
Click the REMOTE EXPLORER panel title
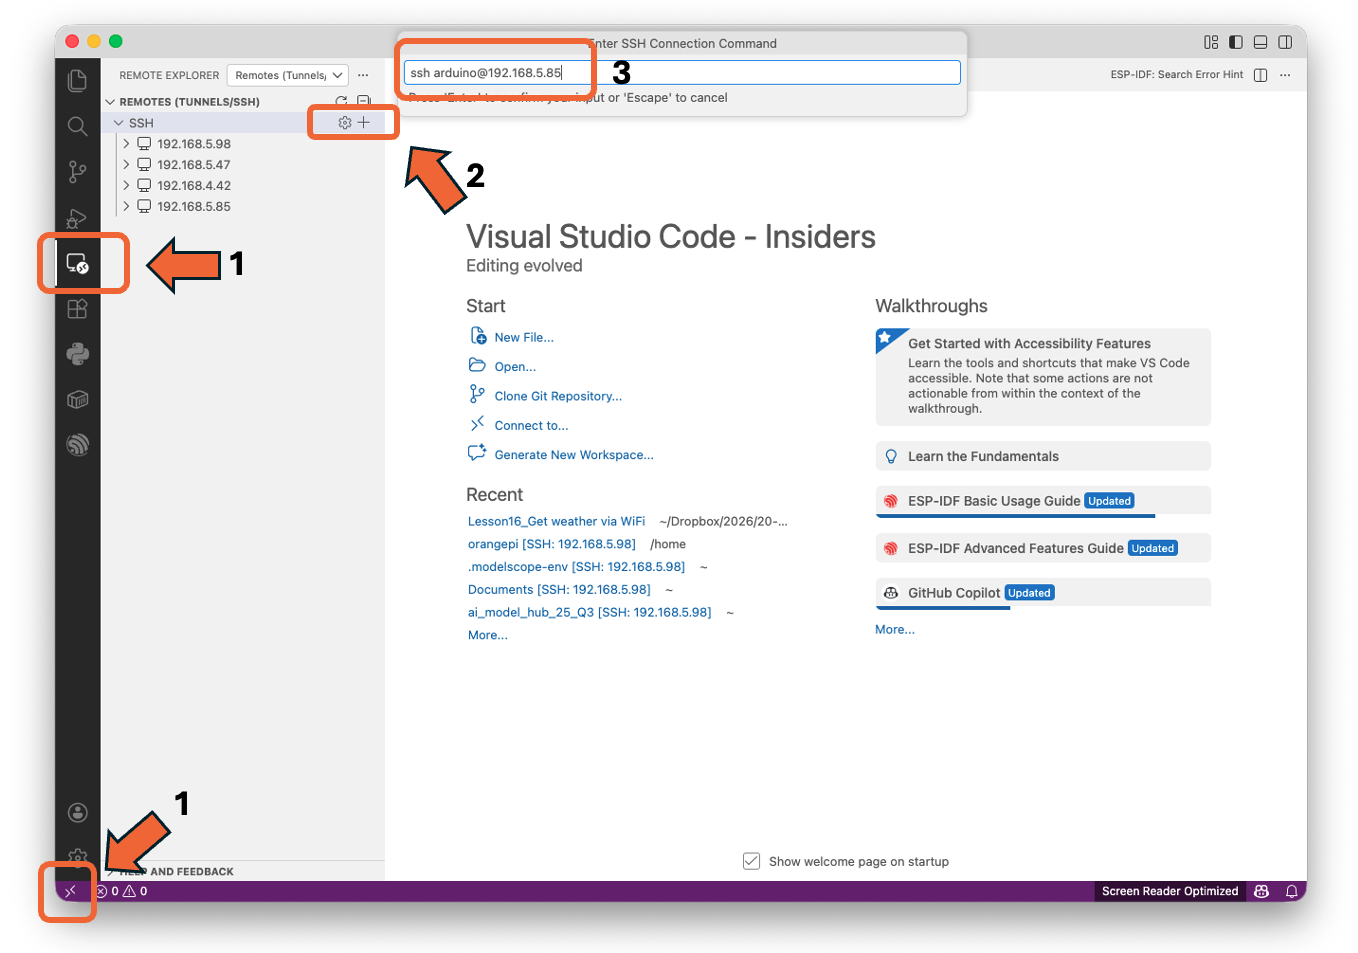click(x=169, y=75)
